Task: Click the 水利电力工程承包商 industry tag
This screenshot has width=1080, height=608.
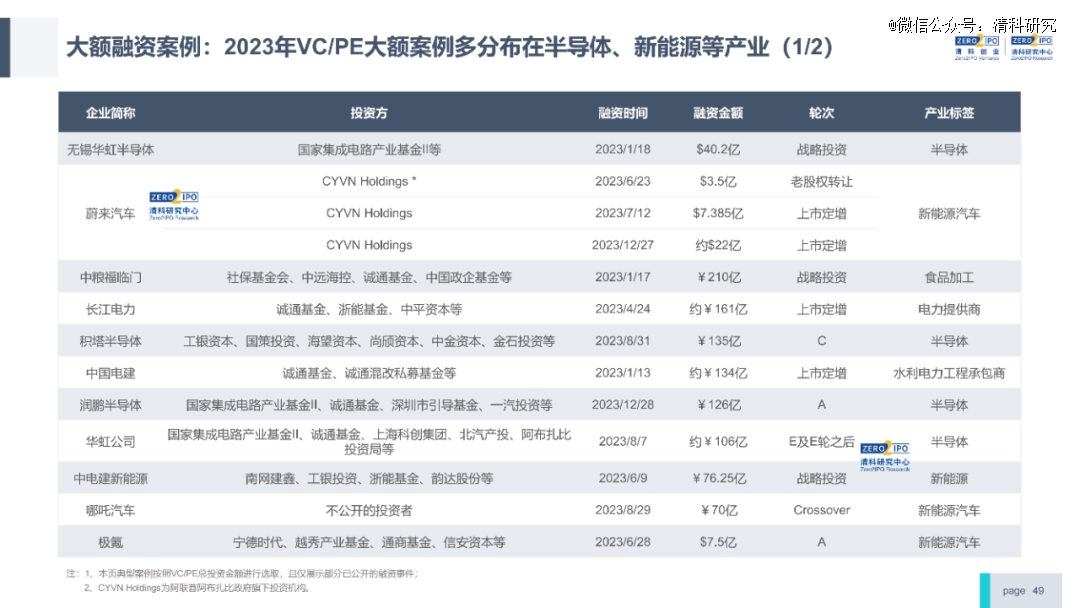Action: point(948,373)
